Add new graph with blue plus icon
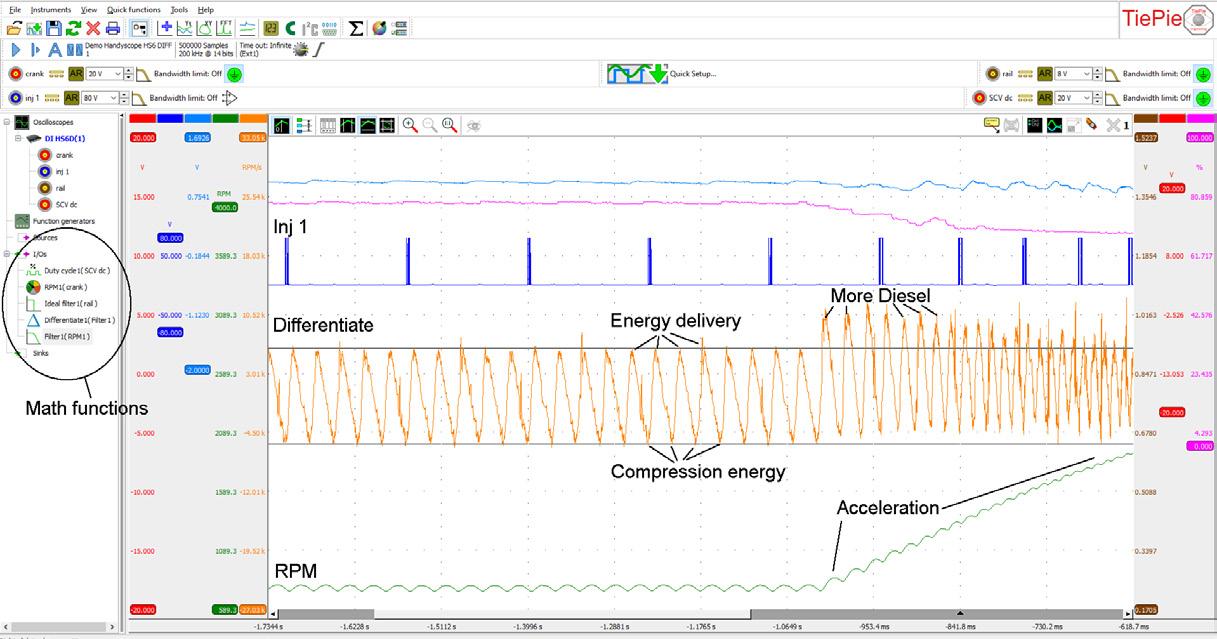The height and width of the screenshot is (639, 1217). pos(166,28)
